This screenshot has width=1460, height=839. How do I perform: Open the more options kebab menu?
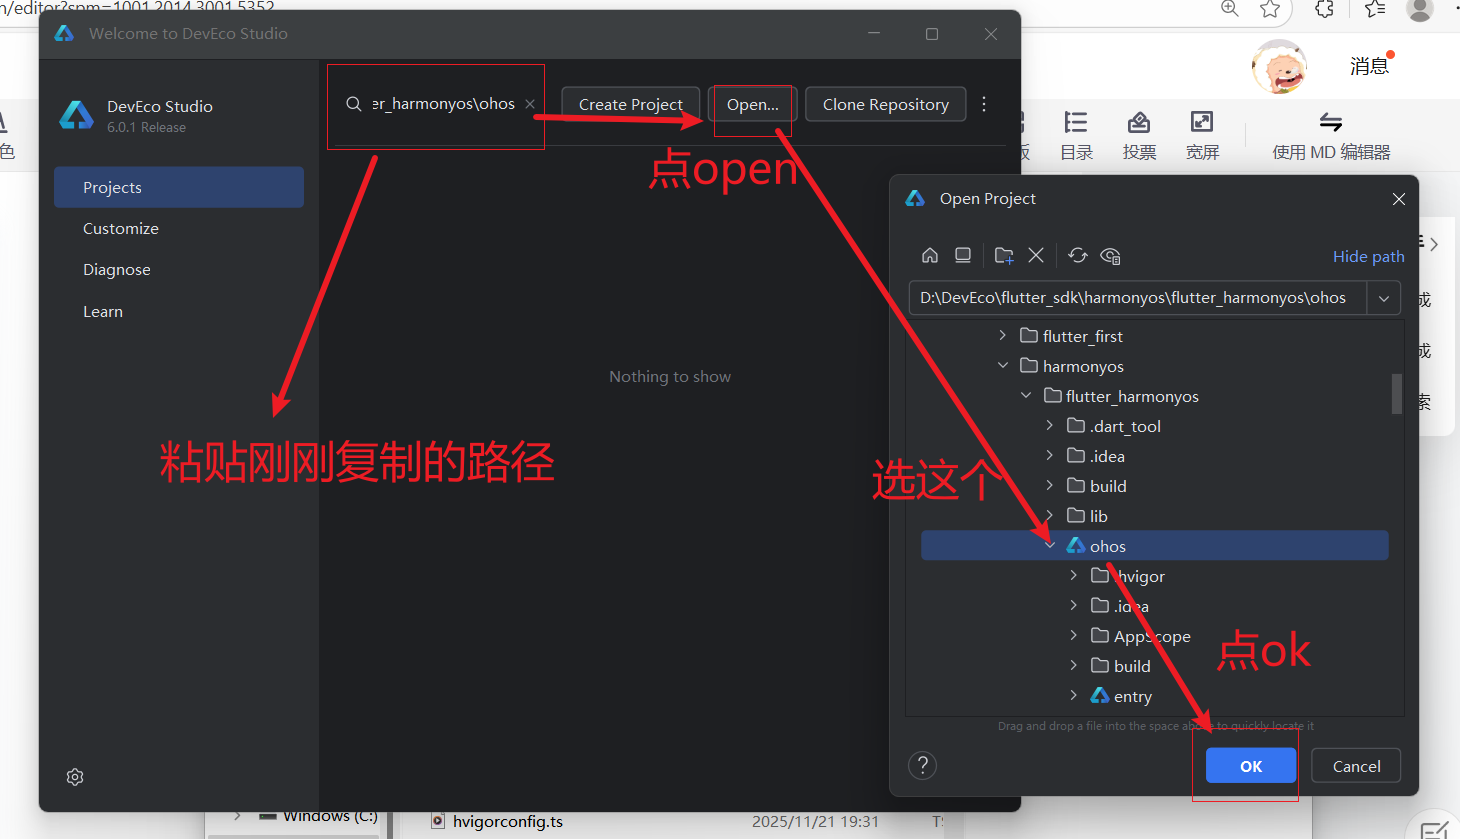click(x=984, y=104)
